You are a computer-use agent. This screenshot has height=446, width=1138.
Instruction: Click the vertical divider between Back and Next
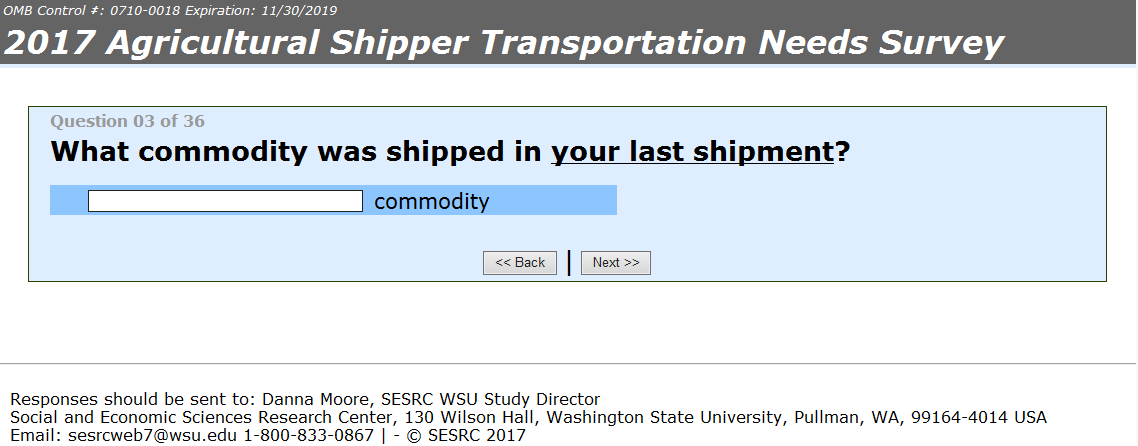[x=569, y=262]
